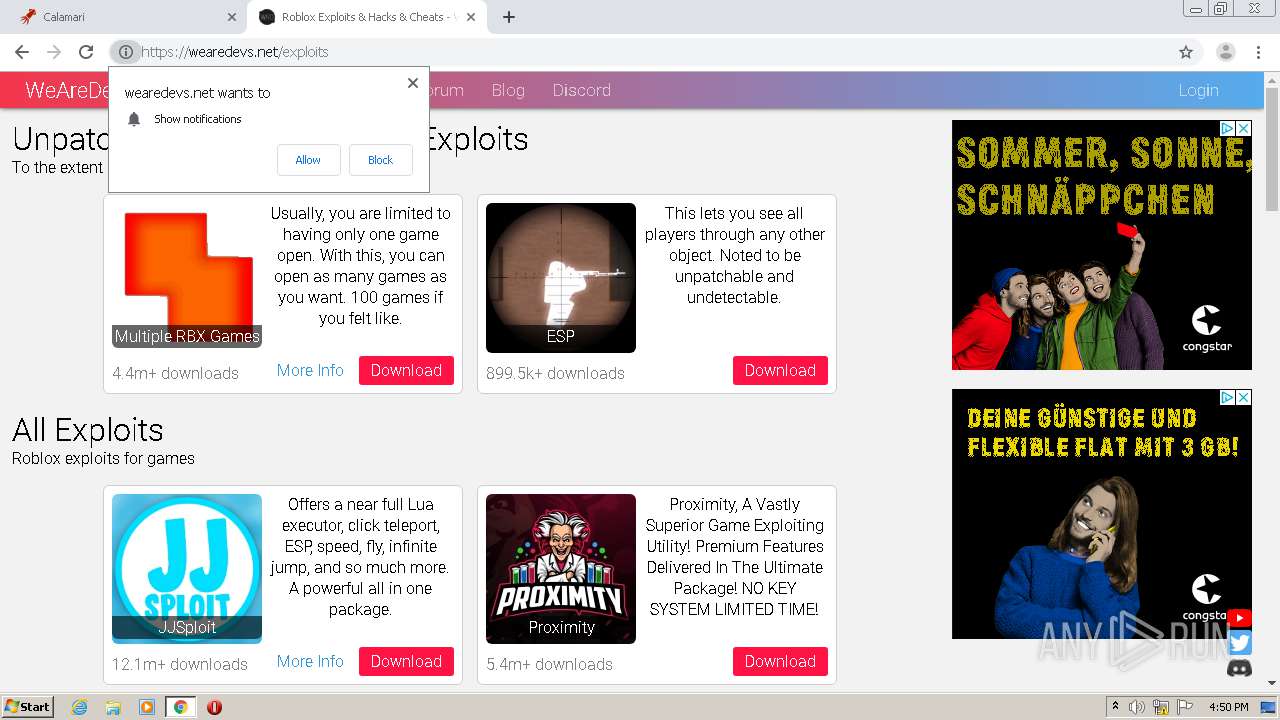Image resolution: width=1280 pixels, height=720 pixels.
Task: Select Chrome in the taskbar
Action: point(180,707)
